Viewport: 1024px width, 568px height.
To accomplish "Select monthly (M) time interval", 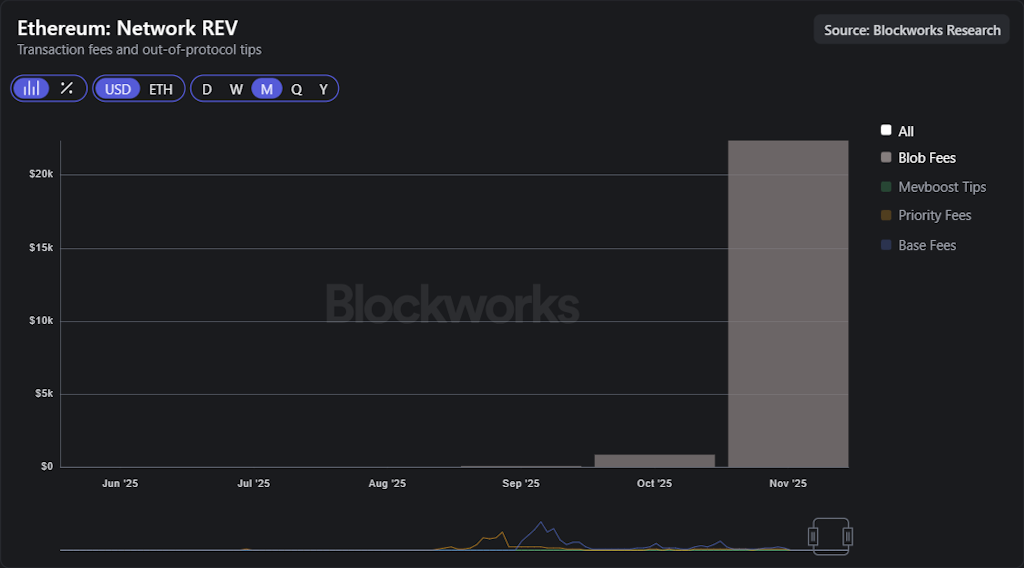I will pos(267,89).
